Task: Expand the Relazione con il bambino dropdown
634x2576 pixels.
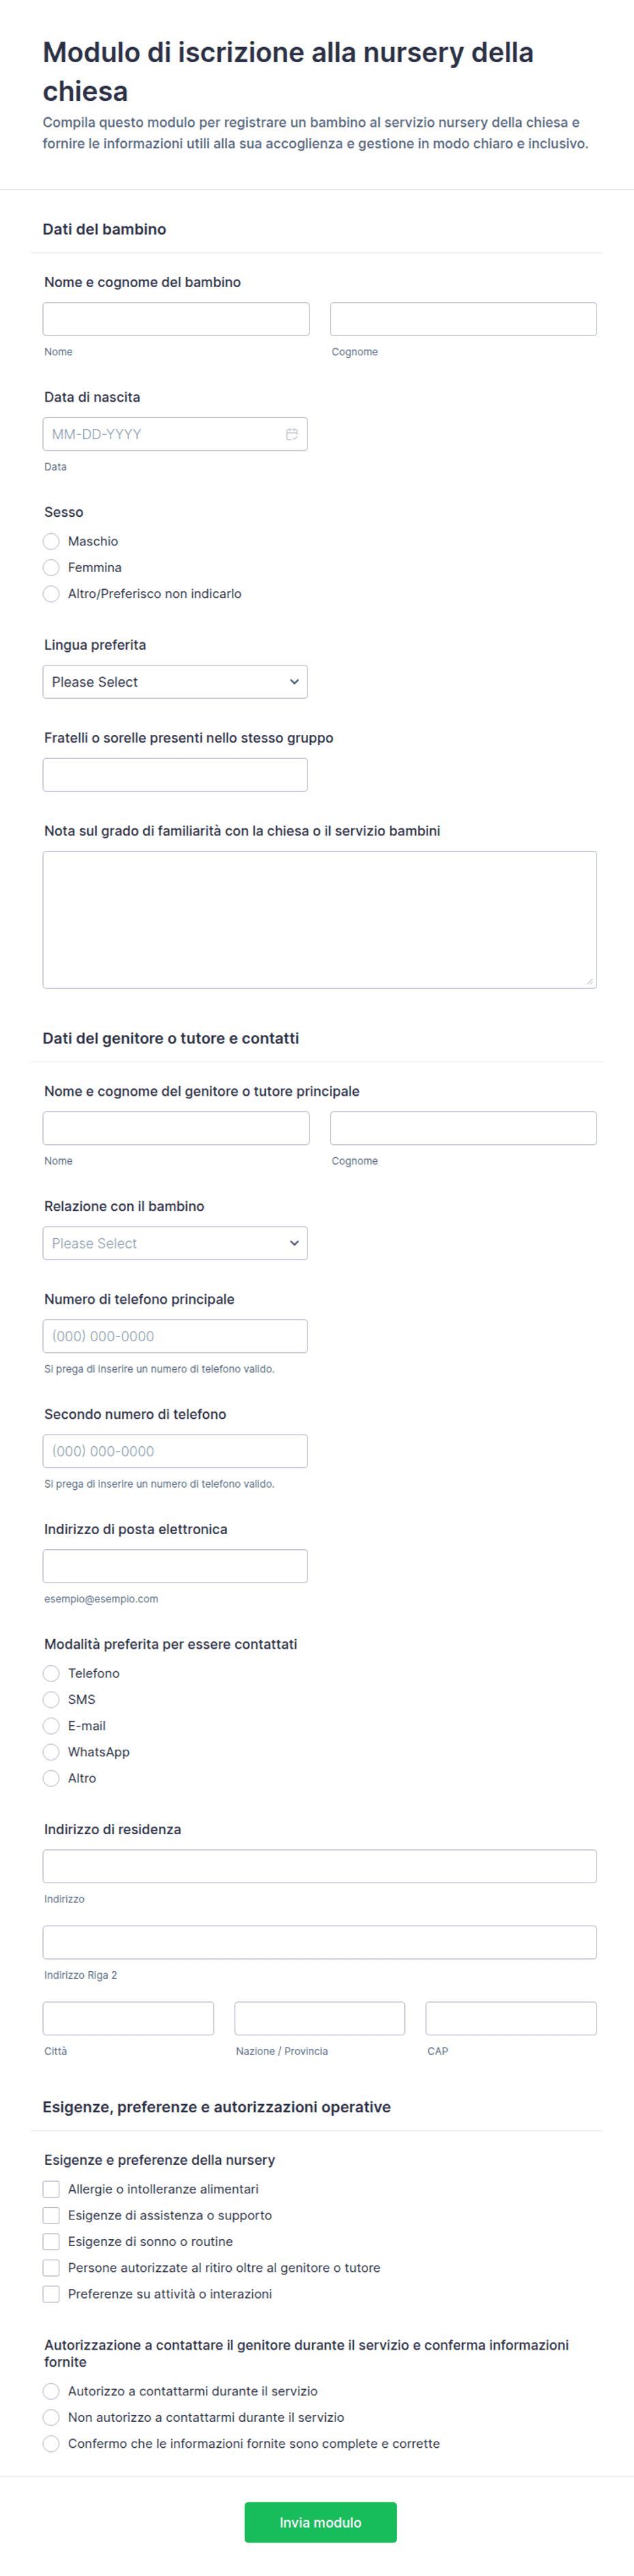Action: (175, 1243)
